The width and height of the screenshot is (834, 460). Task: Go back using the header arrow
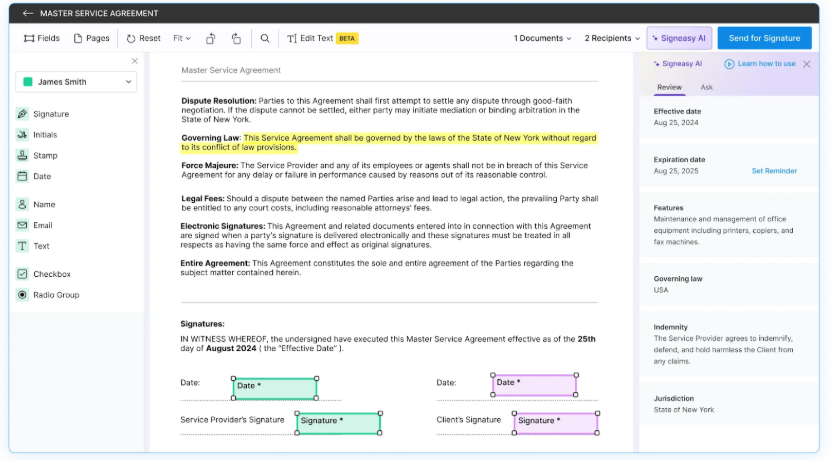point(27,13)
